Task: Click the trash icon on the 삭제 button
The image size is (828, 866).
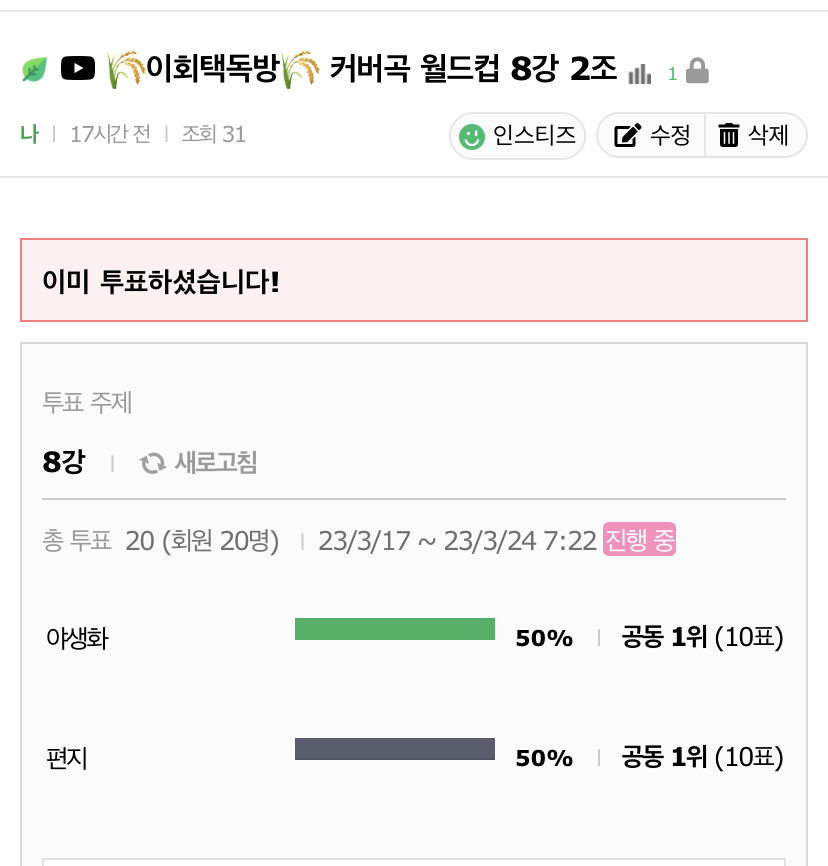Action: (729, 136)
